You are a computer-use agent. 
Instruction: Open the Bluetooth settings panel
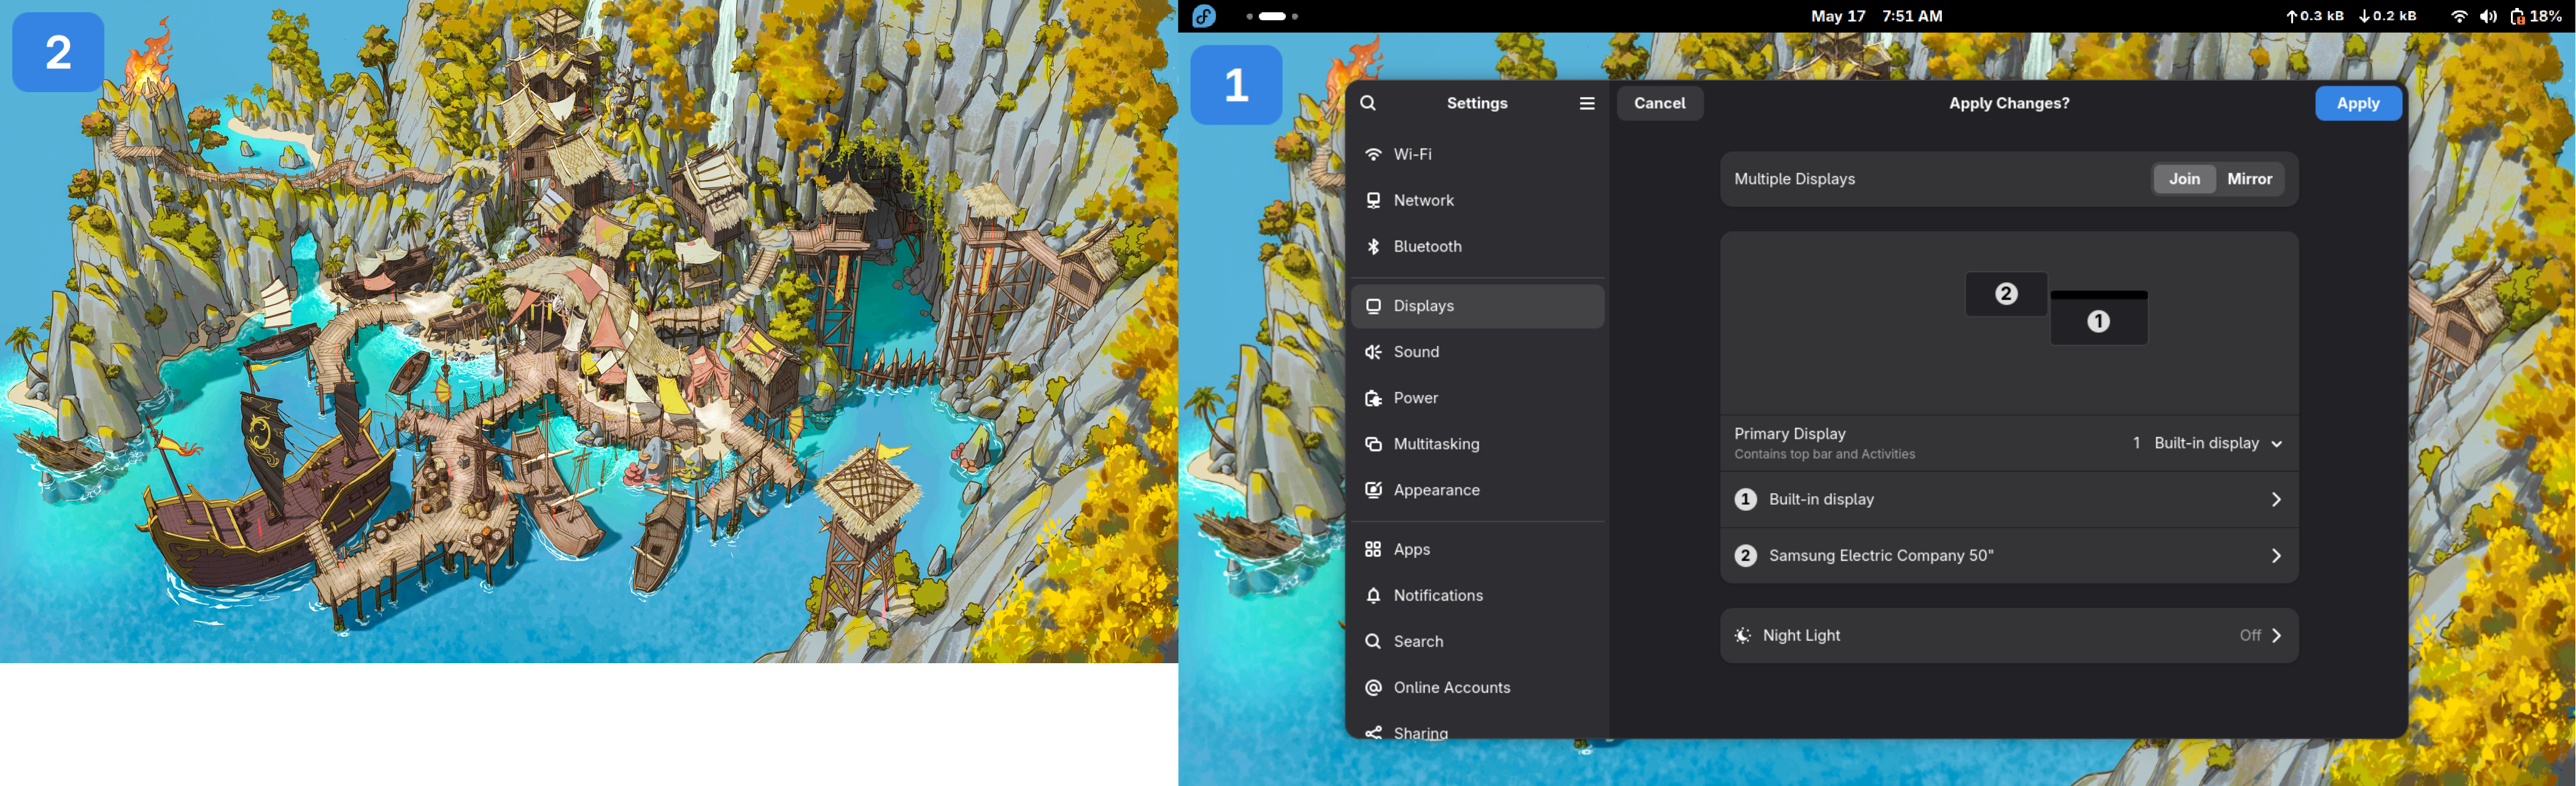click(1477, 246)
